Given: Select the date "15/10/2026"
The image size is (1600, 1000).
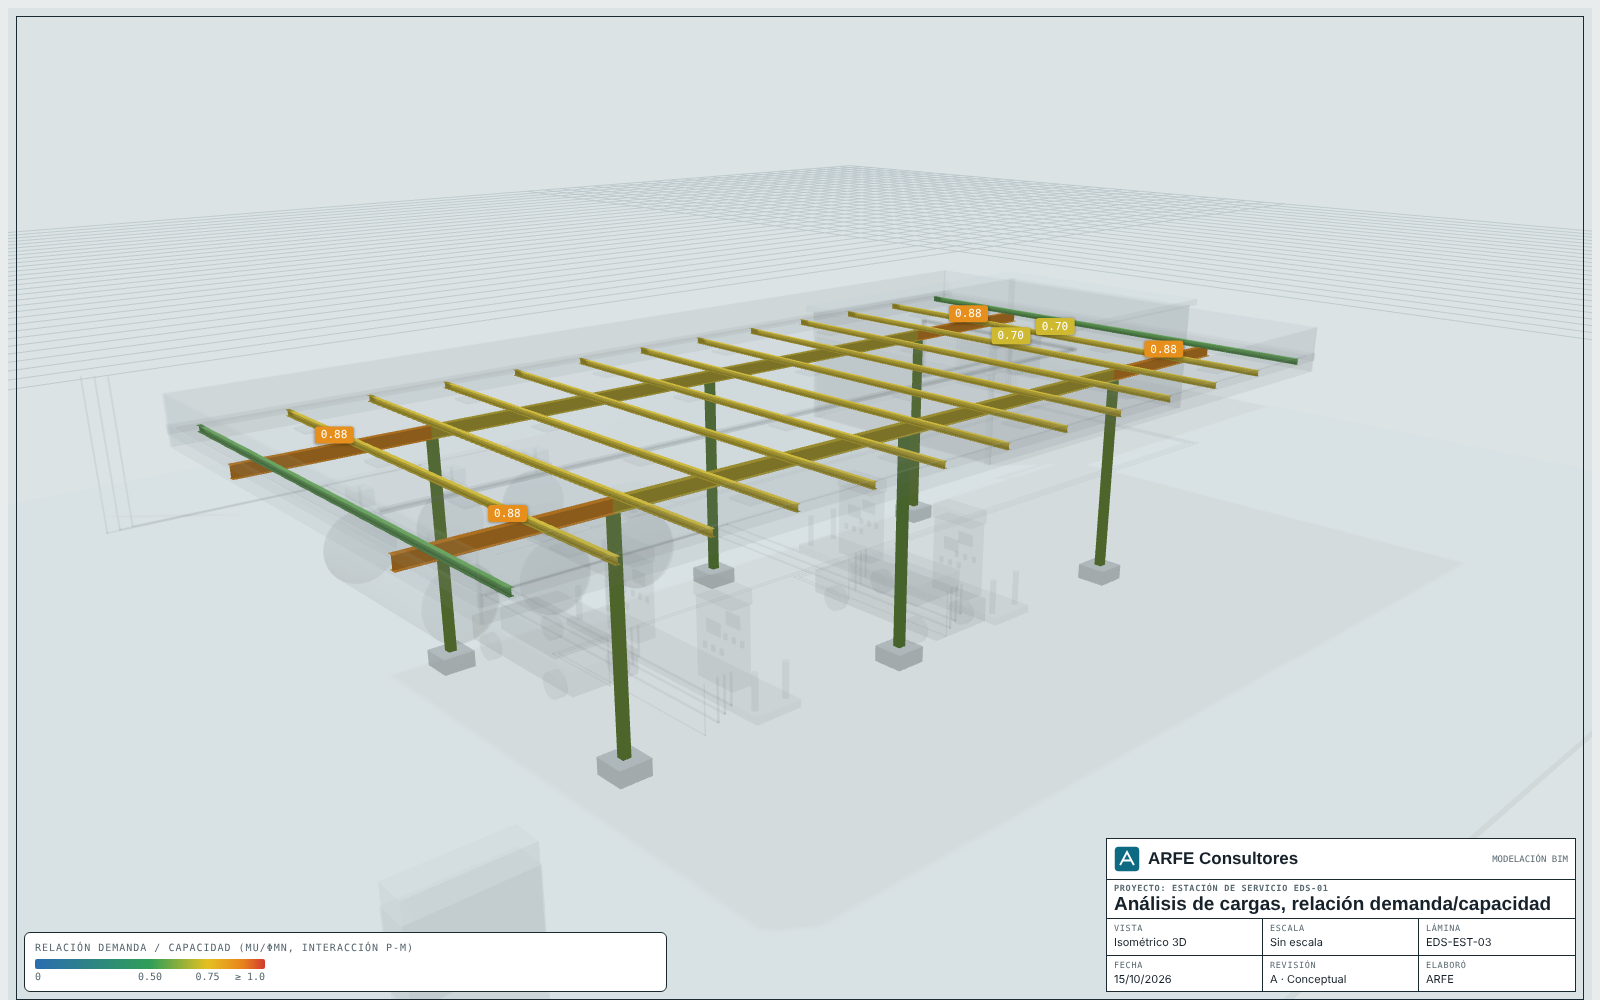Looking at the screenshot, I should pyautogui.click(x=1142, y=979).
